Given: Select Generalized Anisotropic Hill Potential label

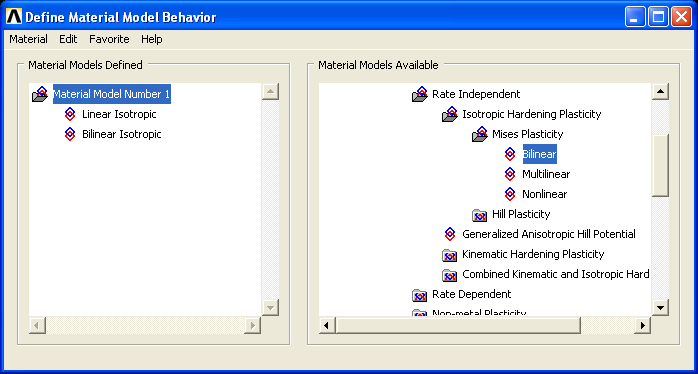Looking at the screenshot, I should click(x=549, y=234).
